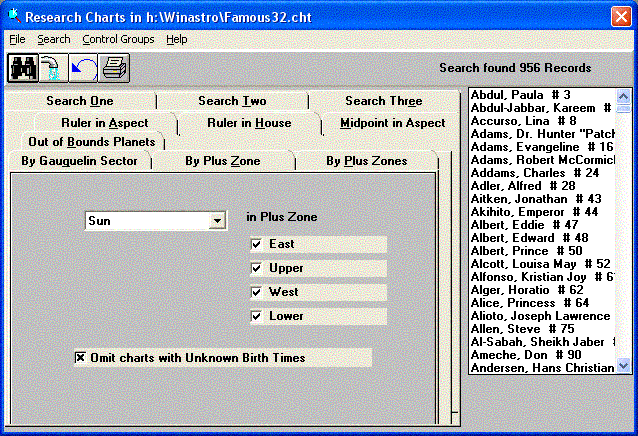Open the By Gauquelin Sector tab
Viewport: 638px width, 436px height.
tap(88, 161)
